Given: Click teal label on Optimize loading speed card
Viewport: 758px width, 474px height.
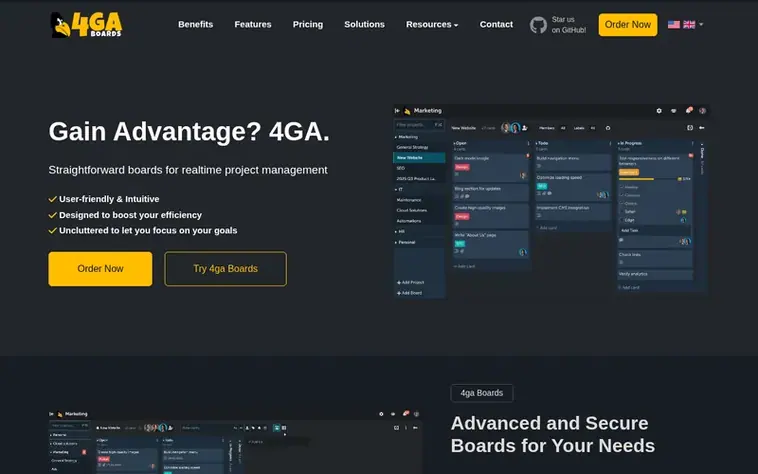Looking at the screenshot, I should point(542,186).
